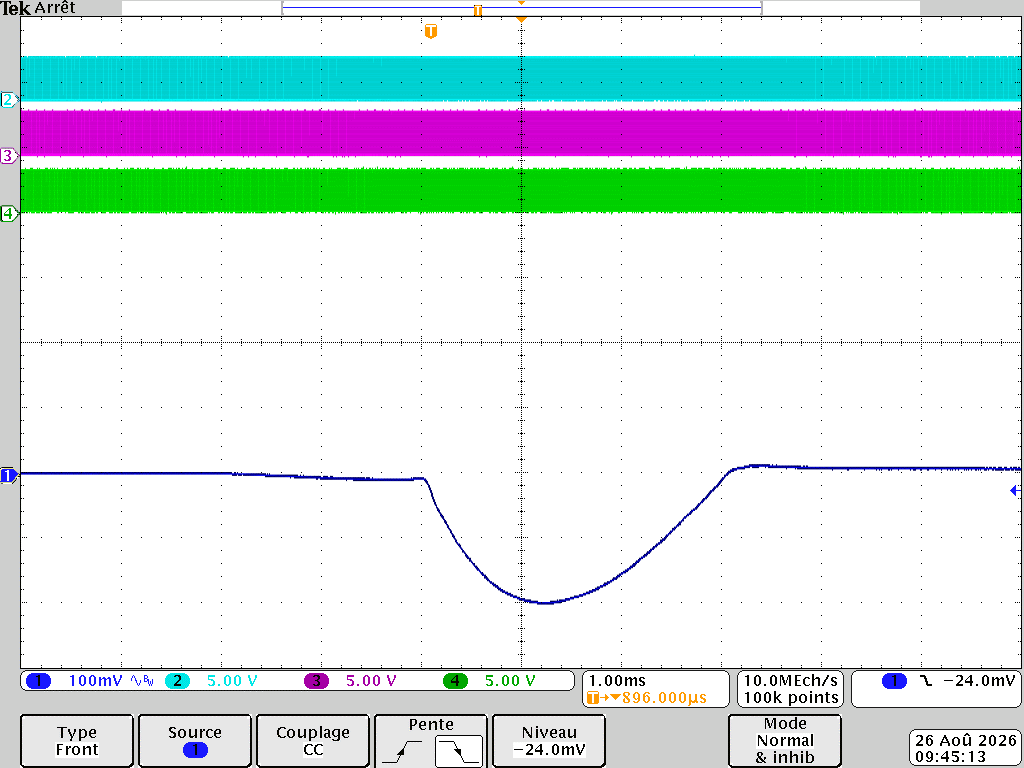Click the small T marker in the record bar
This screenshot has width=1024, height=768.
(x=478, y=10)
